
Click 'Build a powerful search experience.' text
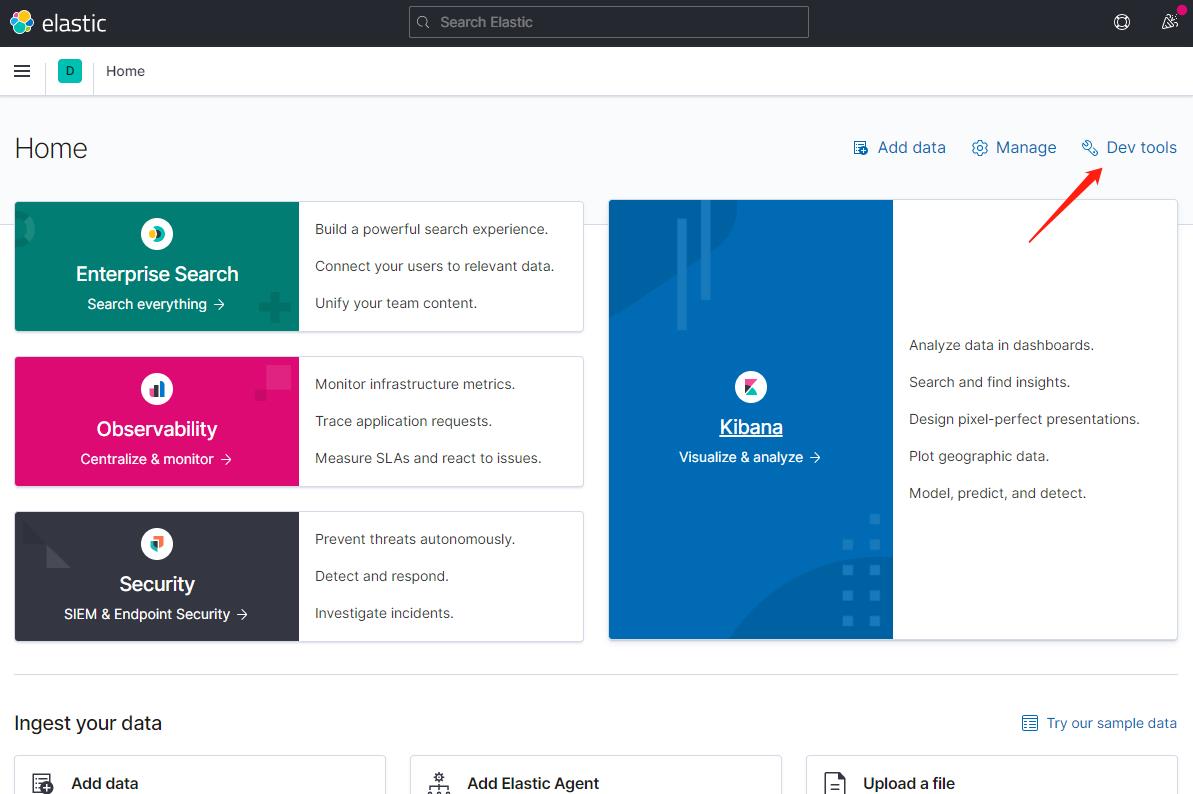tap(431, 229)
